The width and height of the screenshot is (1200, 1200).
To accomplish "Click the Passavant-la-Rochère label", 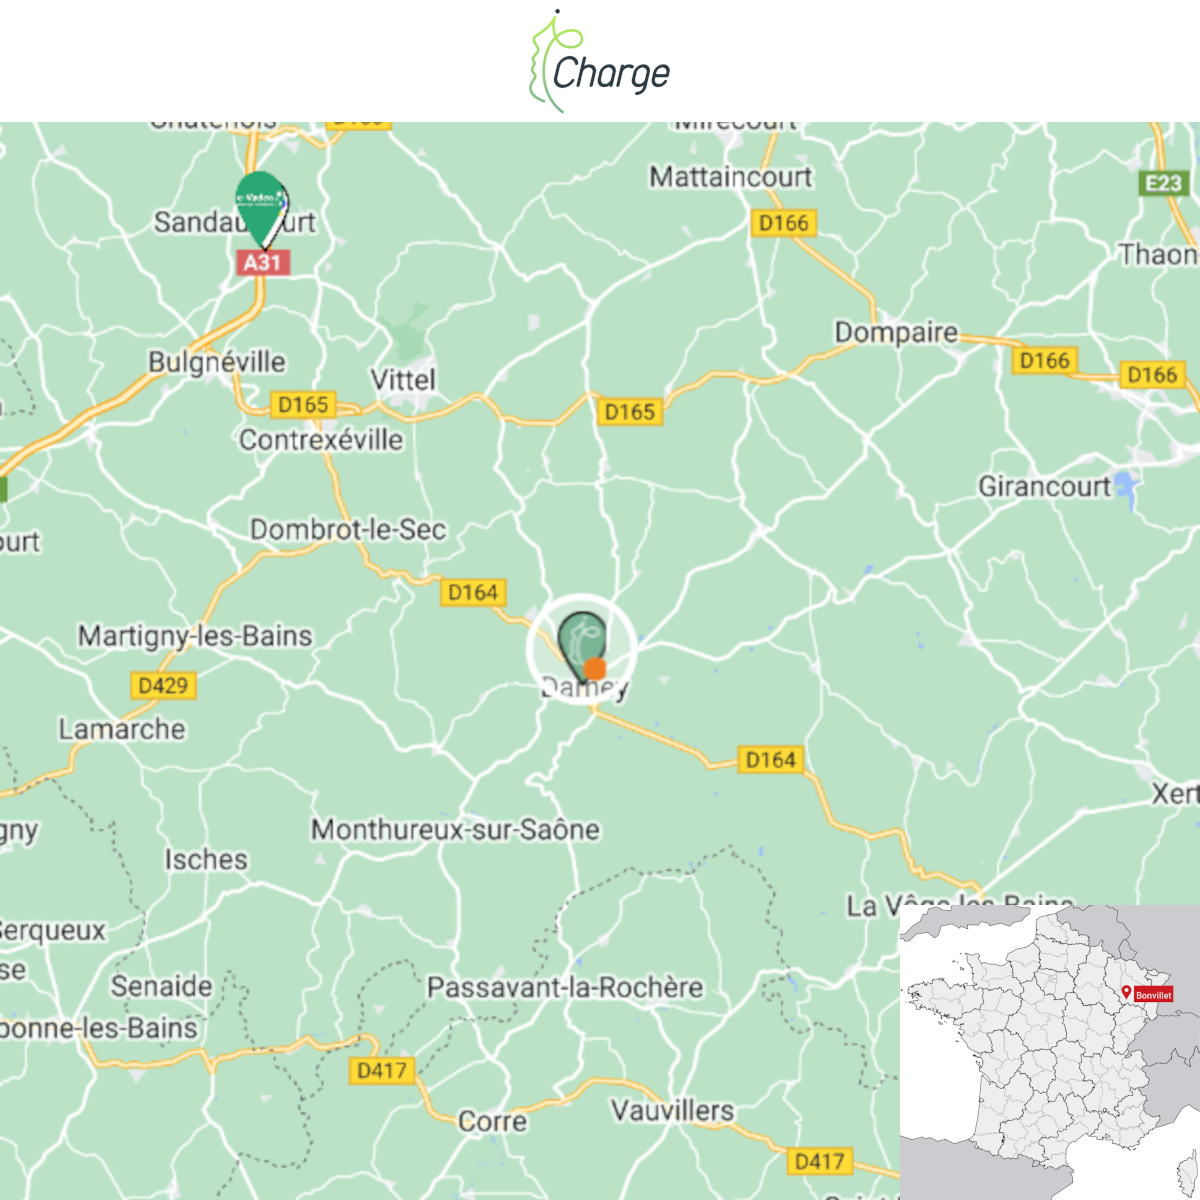I will click(x=565, y=988).
